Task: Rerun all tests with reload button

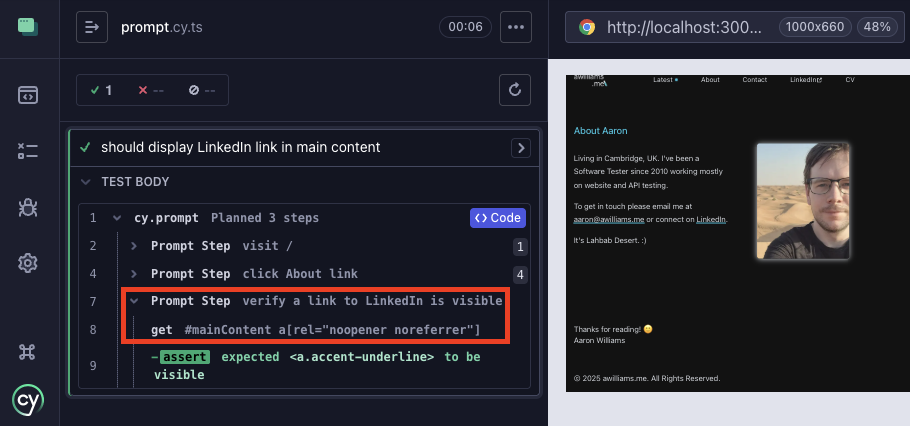Action: coord(515,90)
